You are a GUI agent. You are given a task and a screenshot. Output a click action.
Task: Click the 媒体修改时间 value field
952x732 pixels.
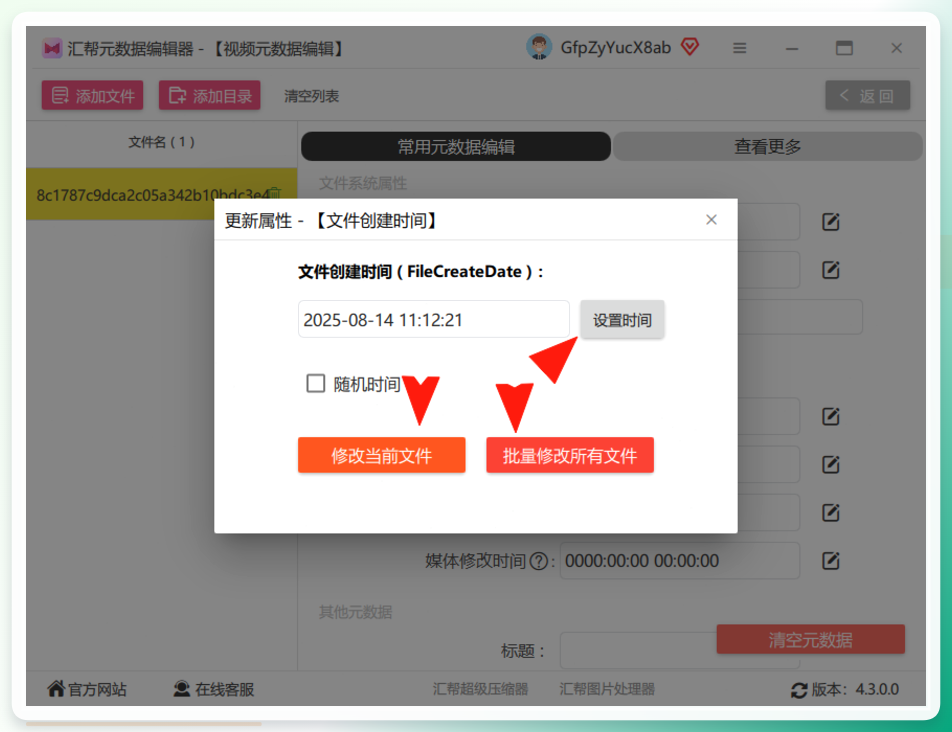pyautogui.click(x=679, y=560)
